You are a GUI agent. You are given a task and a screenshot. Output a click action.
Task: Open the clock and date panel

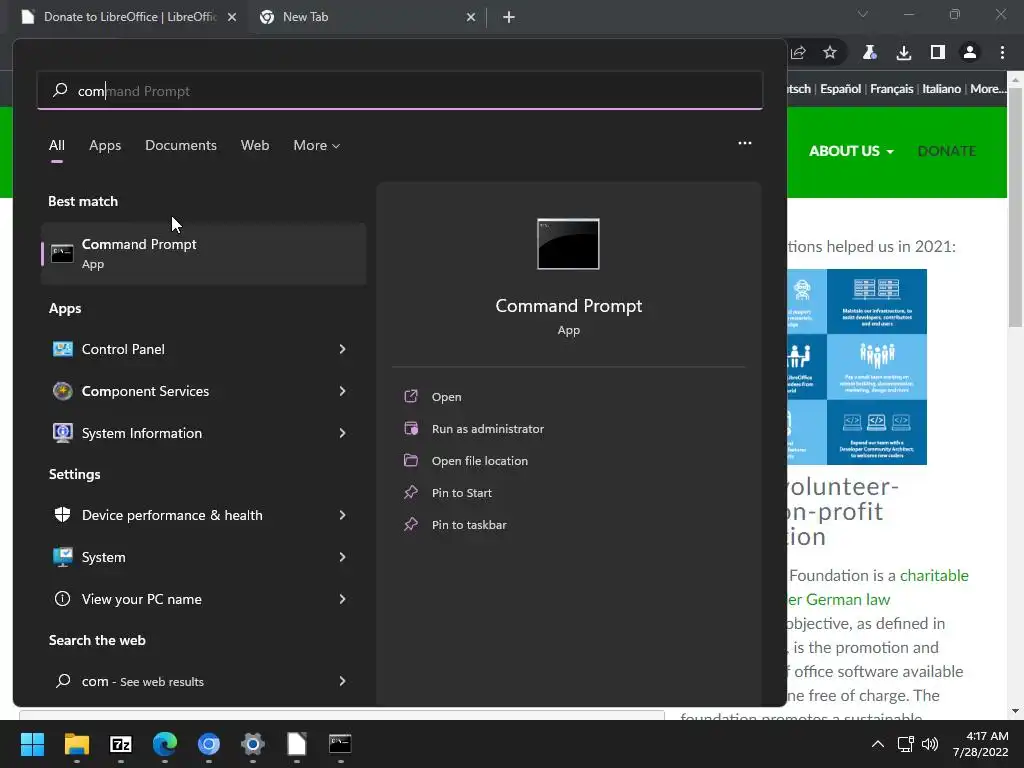(x=980, y=744)
